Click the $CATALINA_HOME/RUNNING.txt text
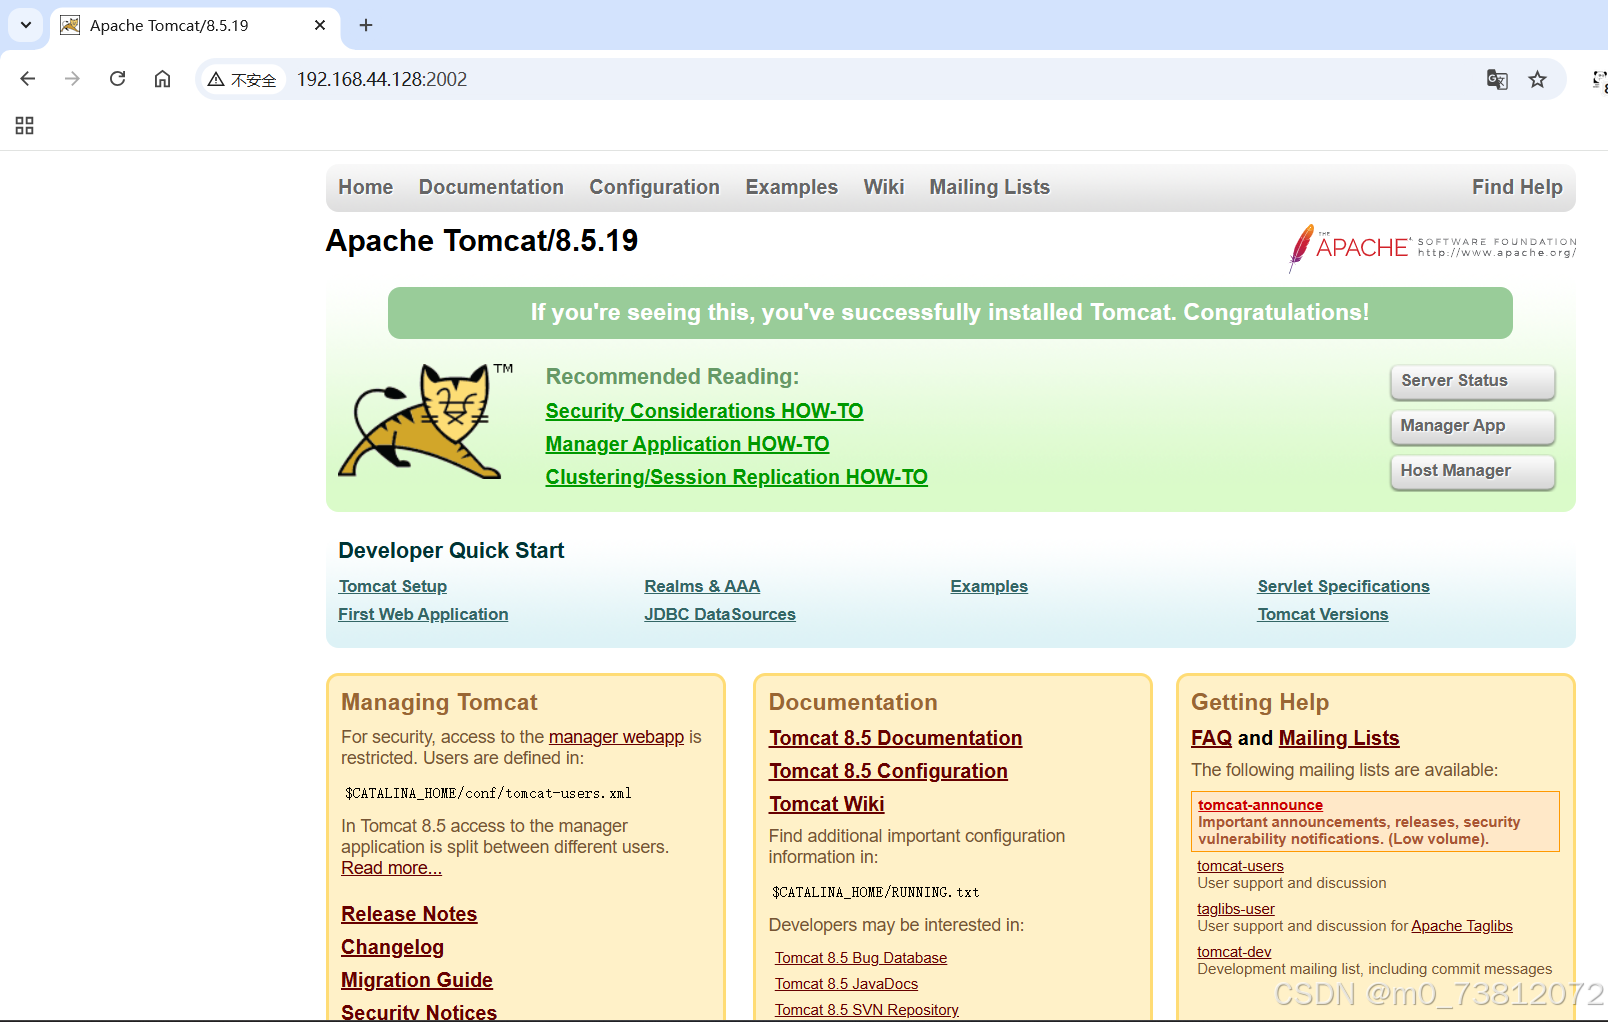The width and height of the screenshot is (1608, 1022). [875, 892]
